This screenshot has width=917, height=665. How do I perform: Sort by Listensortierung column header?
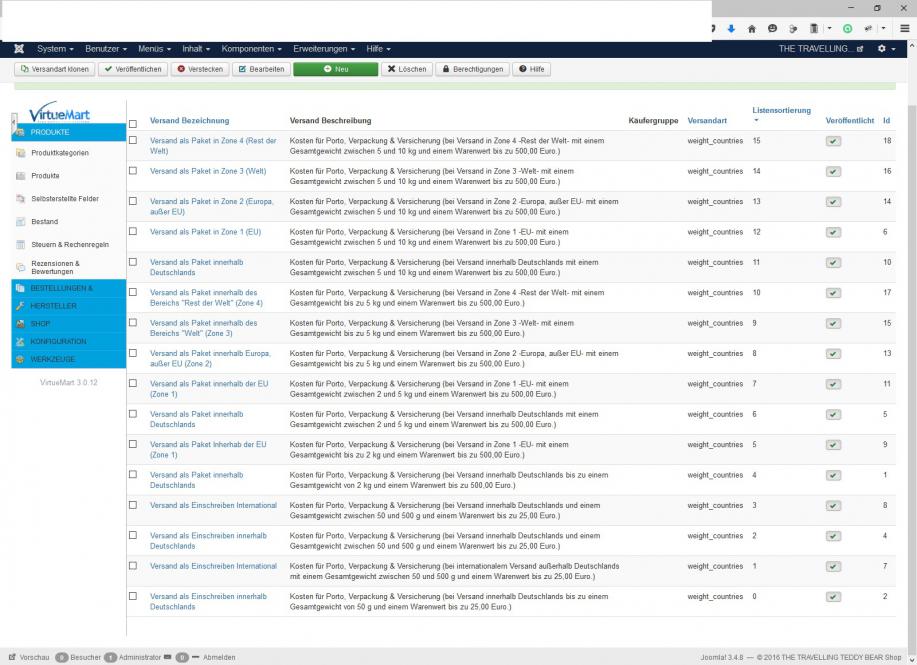(781, 110)
